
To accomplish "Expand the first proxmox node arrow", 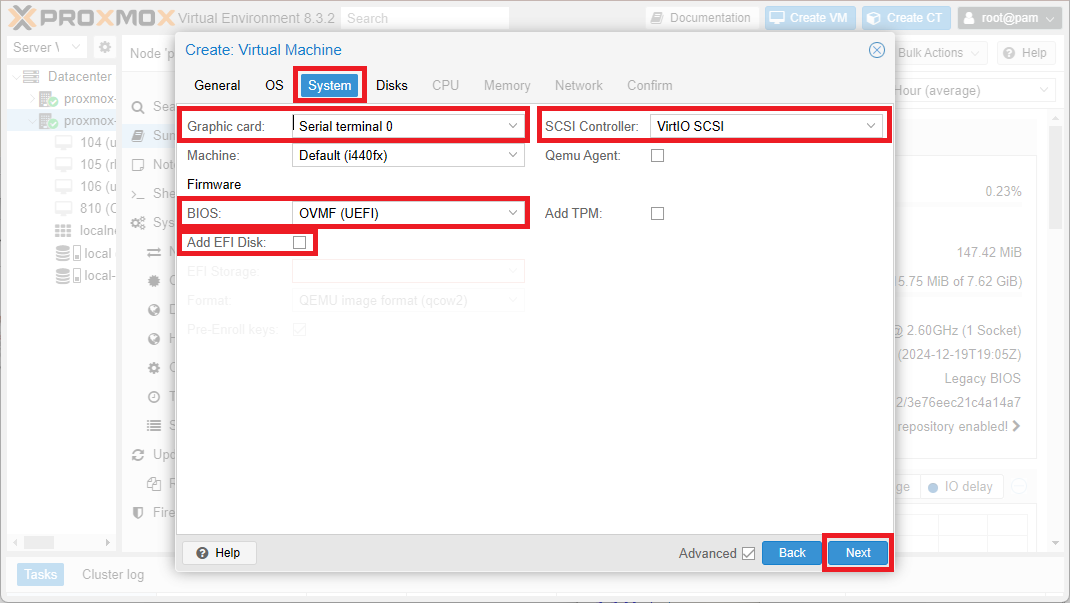I will coord(32,99).
